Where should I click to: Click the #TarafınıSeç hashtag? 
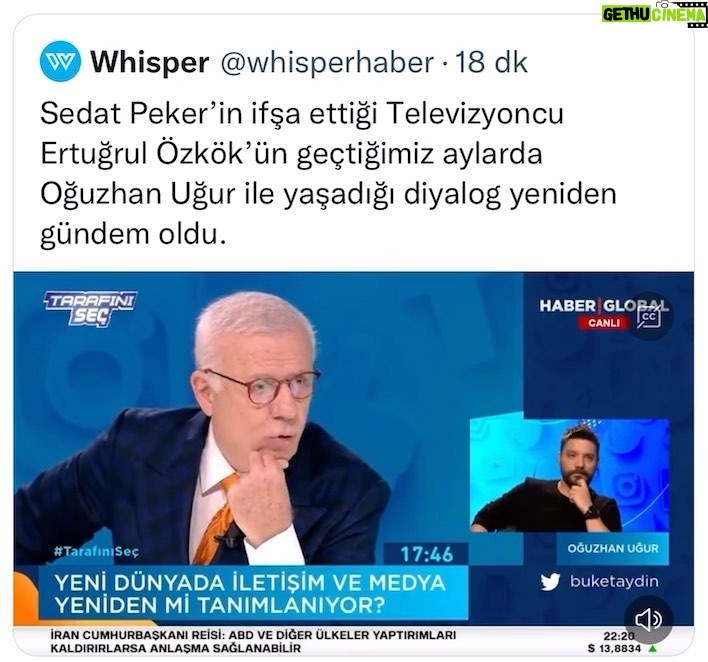coord(96,551)
